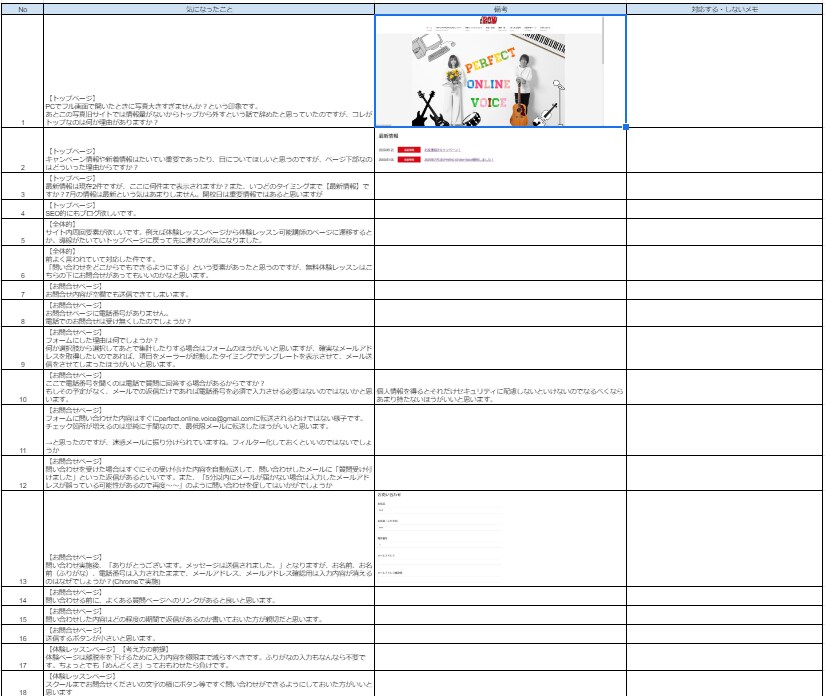
Task: Select row number cell 16
Action: 23,634
